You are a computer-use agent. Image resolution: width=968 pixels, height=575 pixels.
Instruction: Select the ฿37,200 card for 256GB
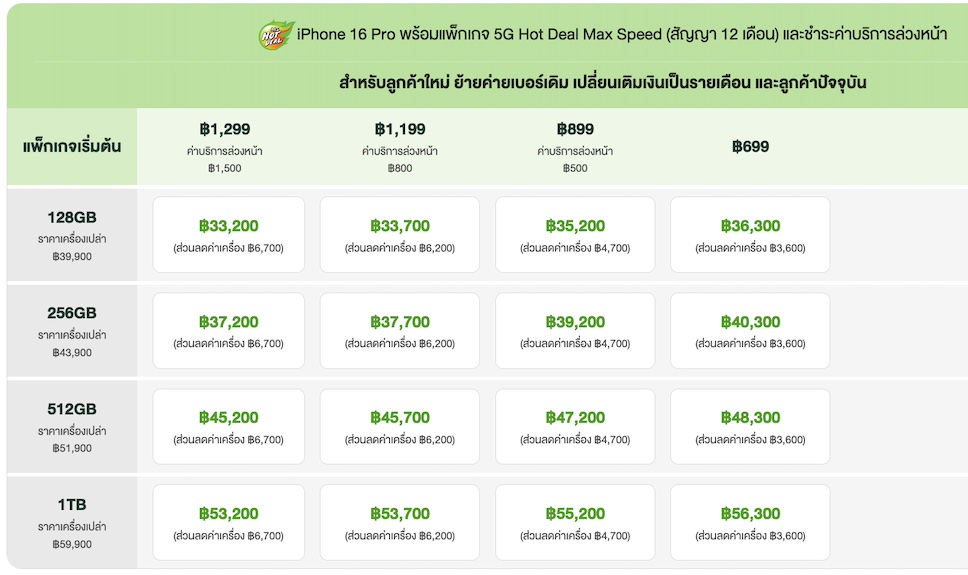point(228,331)
